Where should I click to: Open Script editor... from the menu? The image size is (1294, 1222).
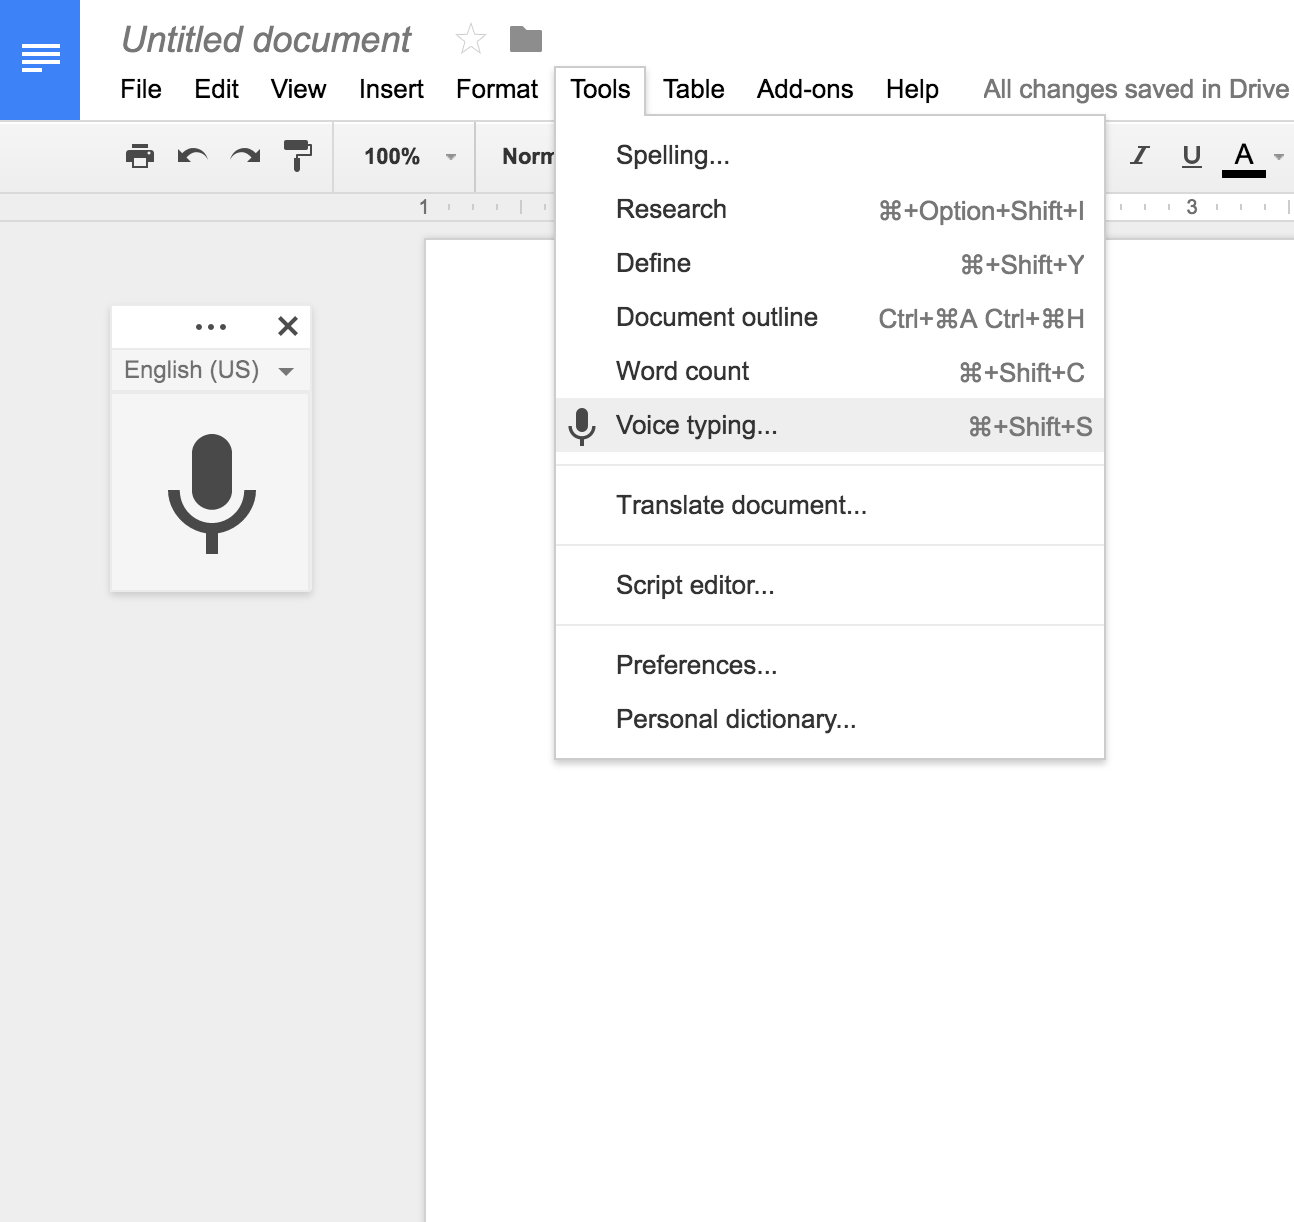(830, 585)
